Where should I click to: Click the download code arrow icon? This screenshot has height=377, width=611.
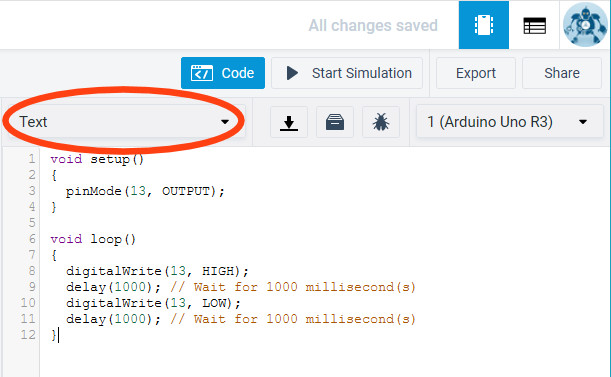click(289, 122)
